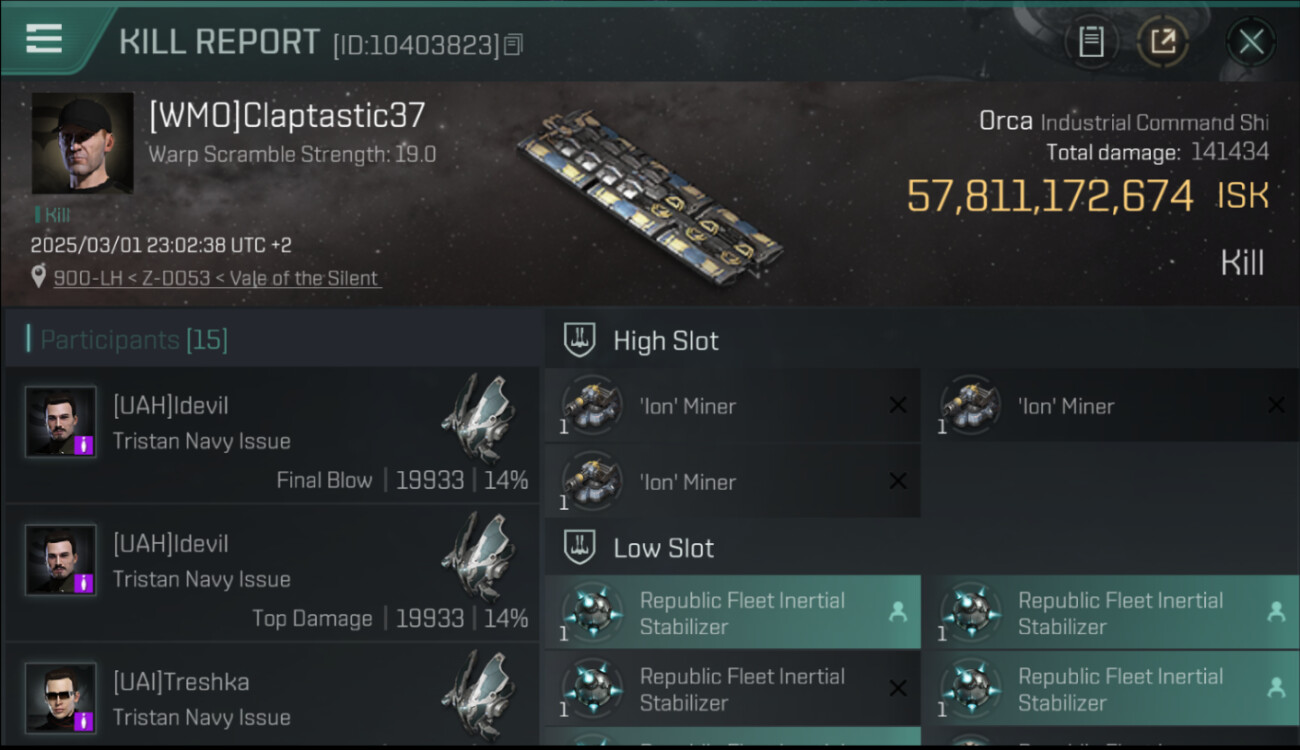Open Treshka's pilot portrait
1300x750 pixels.
click(61, 697)
